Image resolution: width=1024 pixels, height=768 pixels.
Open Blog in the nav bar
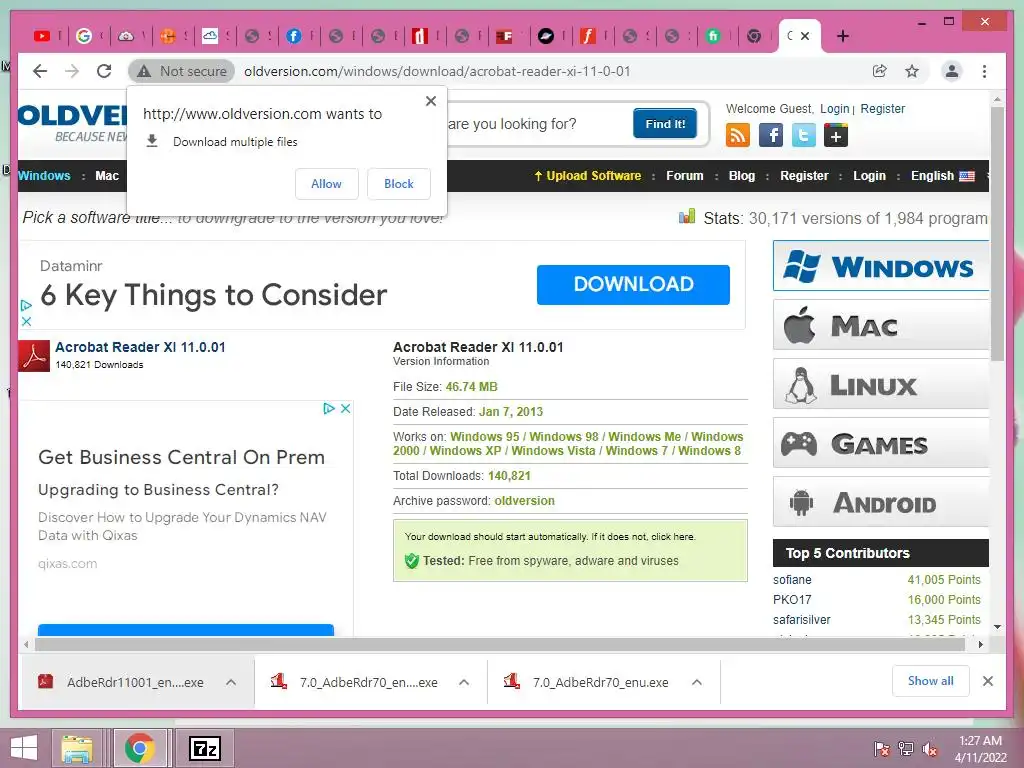point(741,176)
